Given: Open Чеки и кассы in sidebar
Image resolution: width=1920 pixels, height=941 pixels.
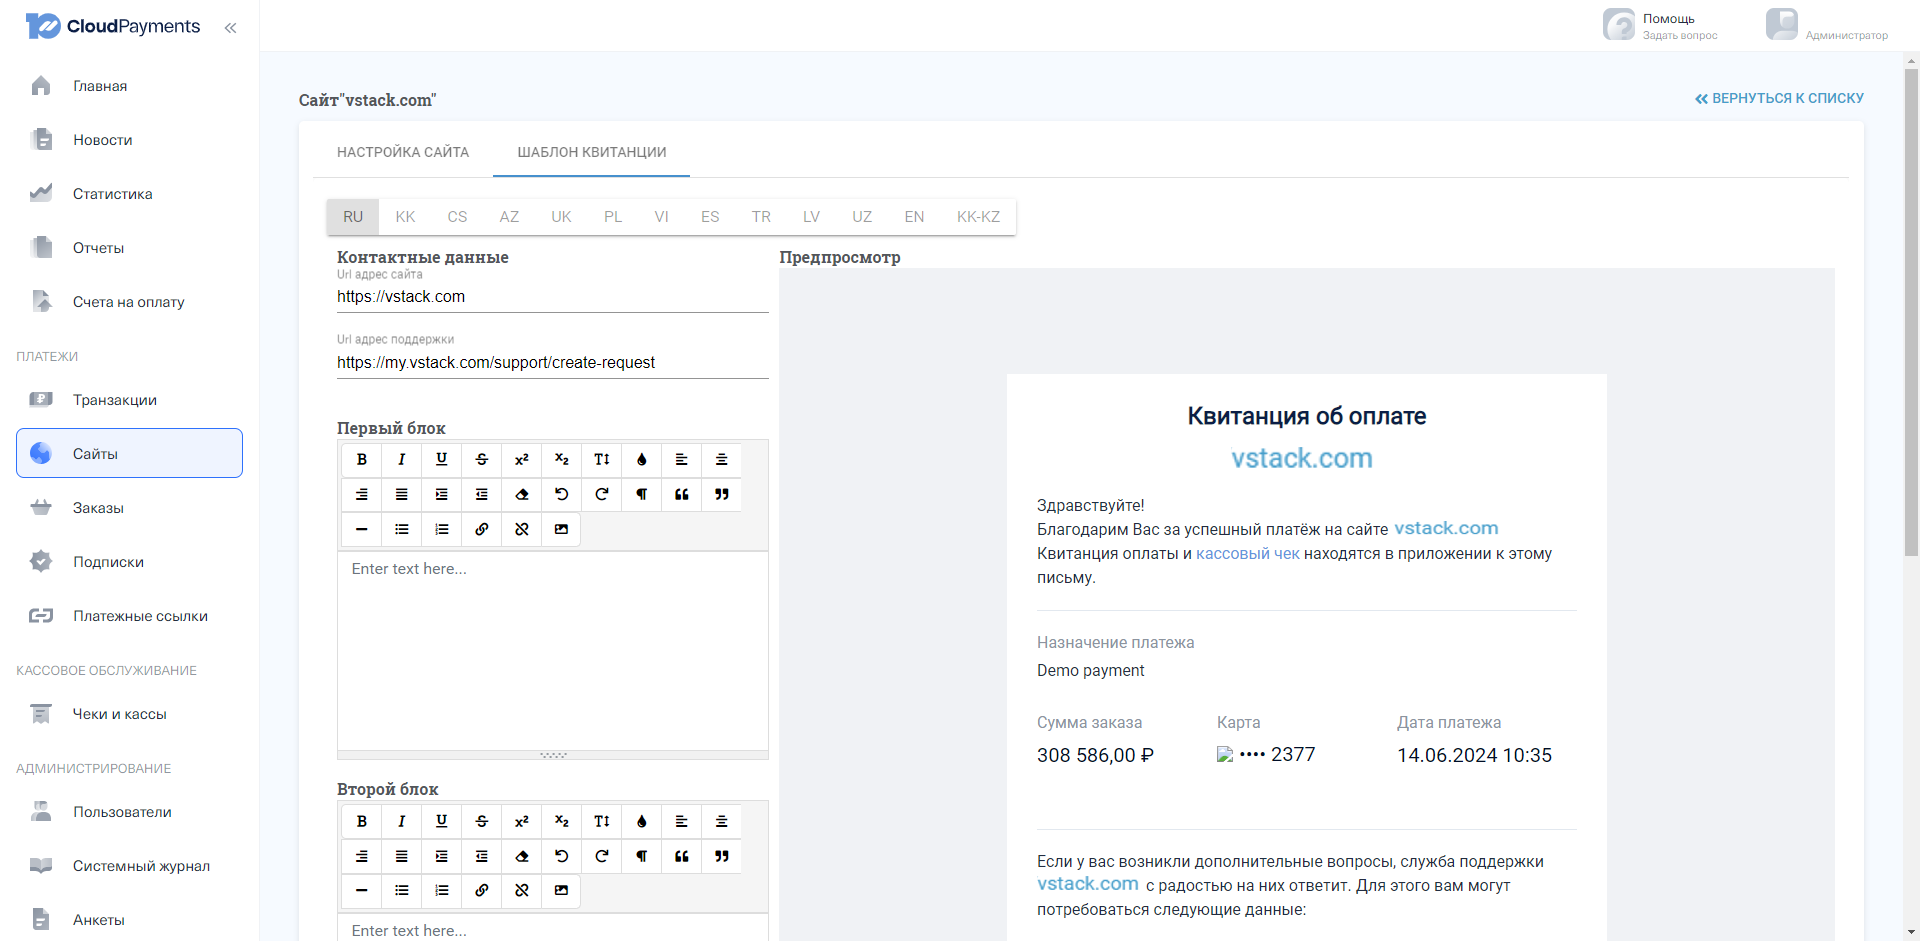Looking at the screenshot, I should pyautogui.click(x=129, y=714).
